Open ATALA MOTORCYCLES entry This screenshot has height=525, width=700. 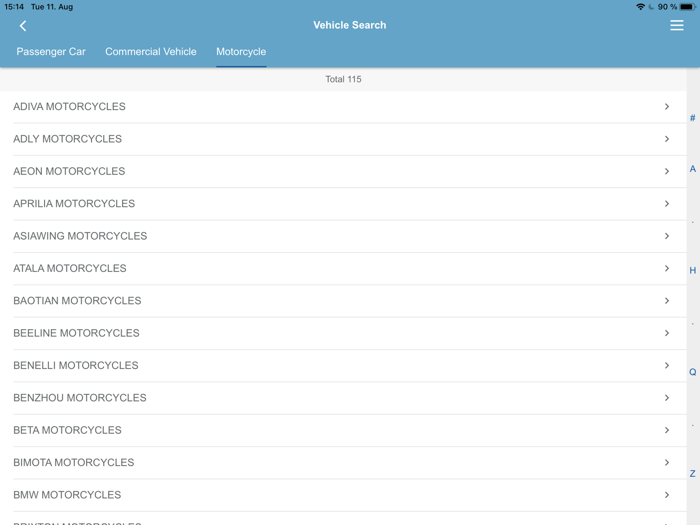[343, 268]
